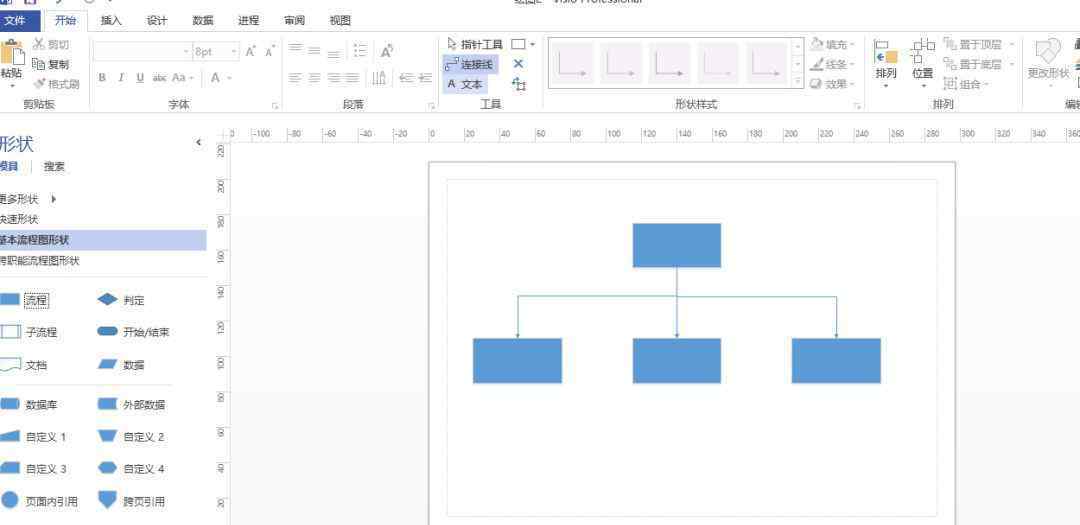Click the connection point X tool
The height and width of the screenshot is (525, 1080).
pyautogui.click(x=518, y=64)
